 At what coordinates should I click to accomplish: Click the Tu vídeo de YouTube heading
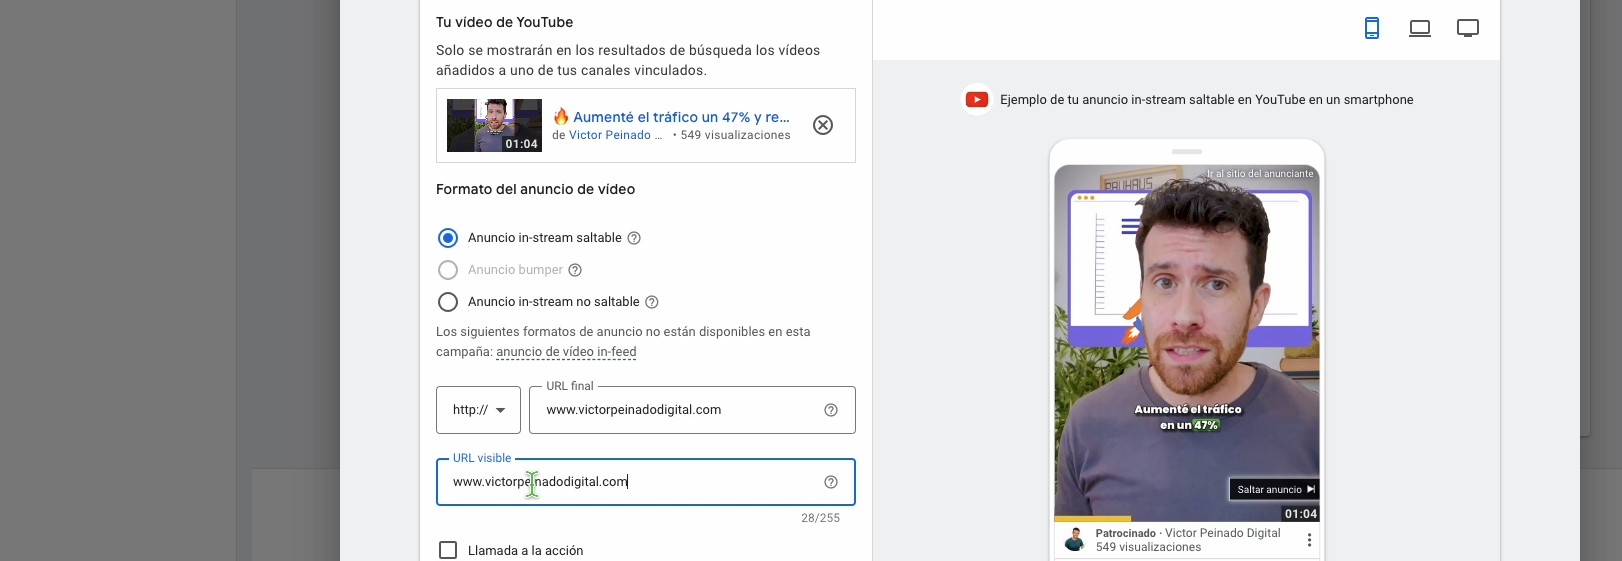(504, 22)
